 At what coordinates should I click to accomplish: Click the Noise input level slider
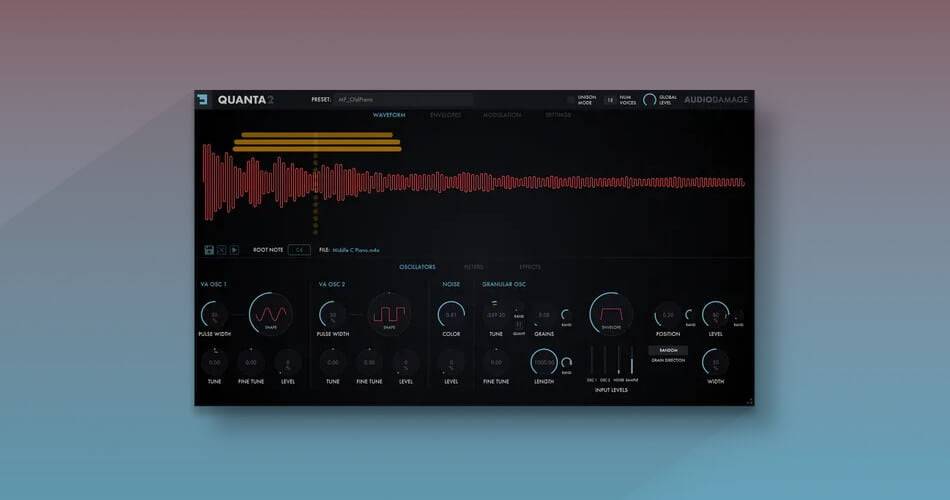click(x=619, y=361)
